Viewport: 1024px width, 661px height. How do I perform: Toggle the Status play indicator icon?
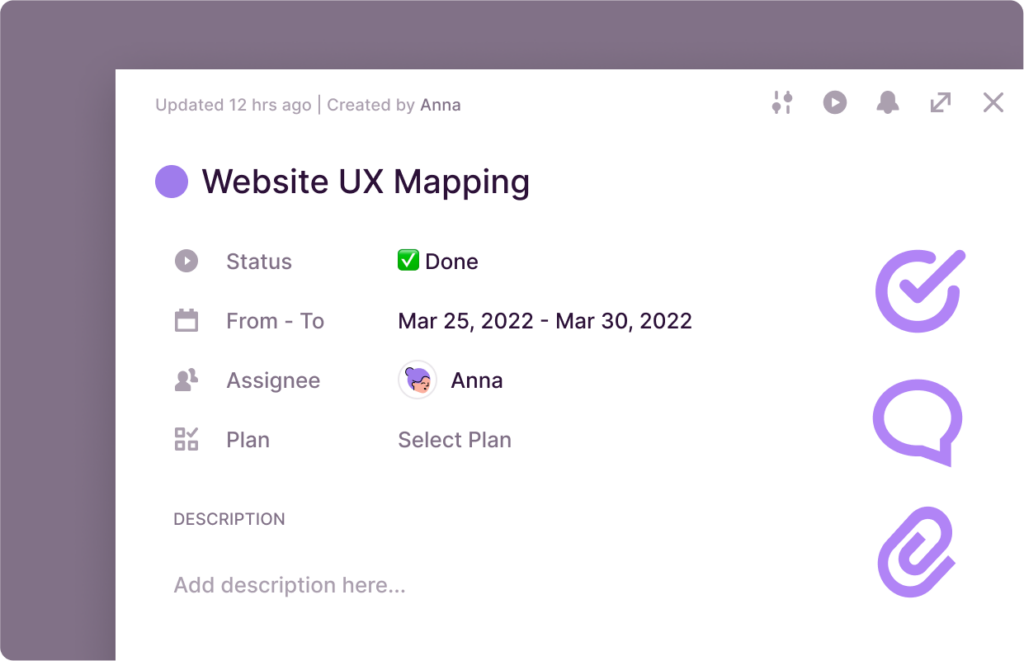[x=186, y=260]
